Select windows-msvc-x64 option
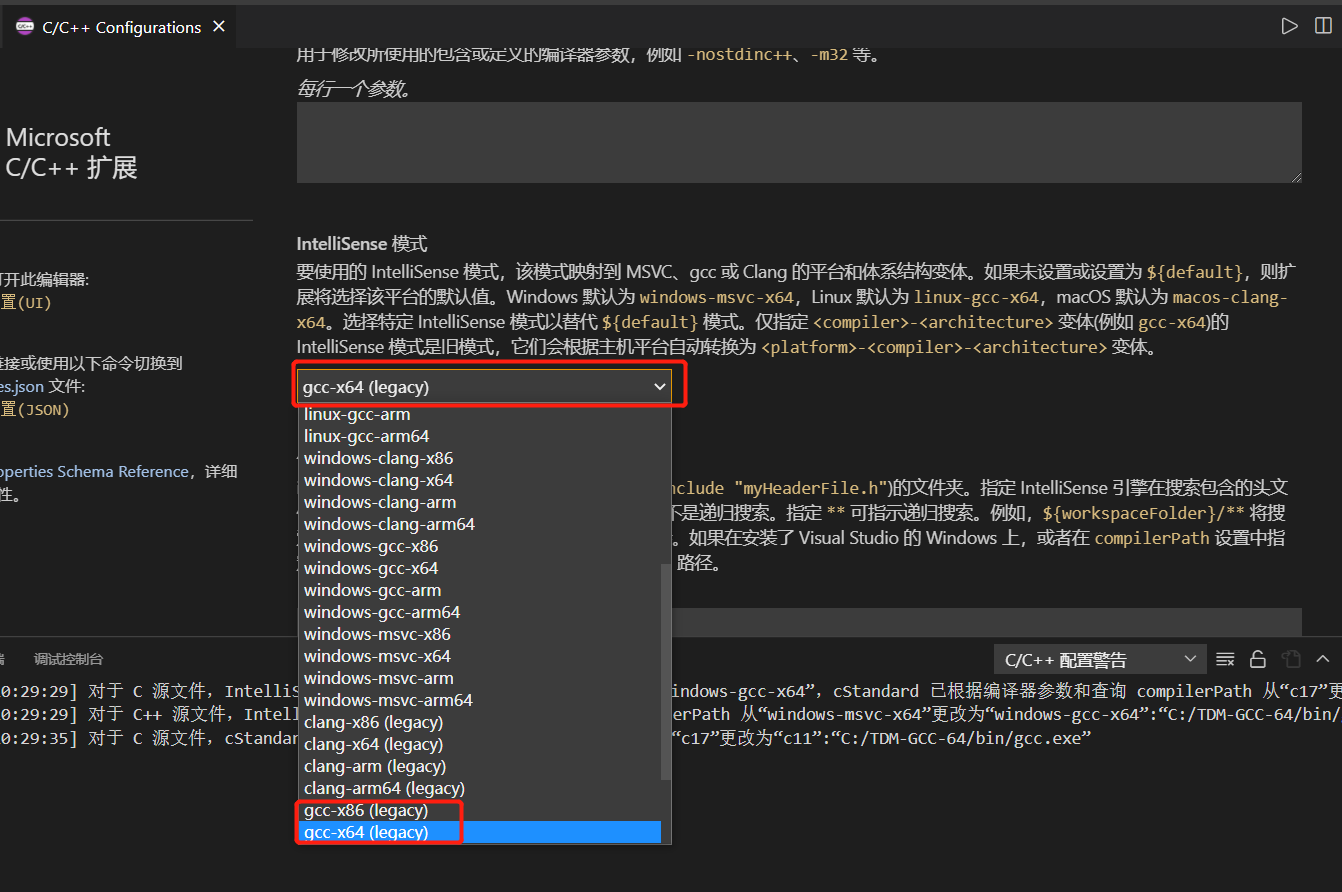 [480, 656]
